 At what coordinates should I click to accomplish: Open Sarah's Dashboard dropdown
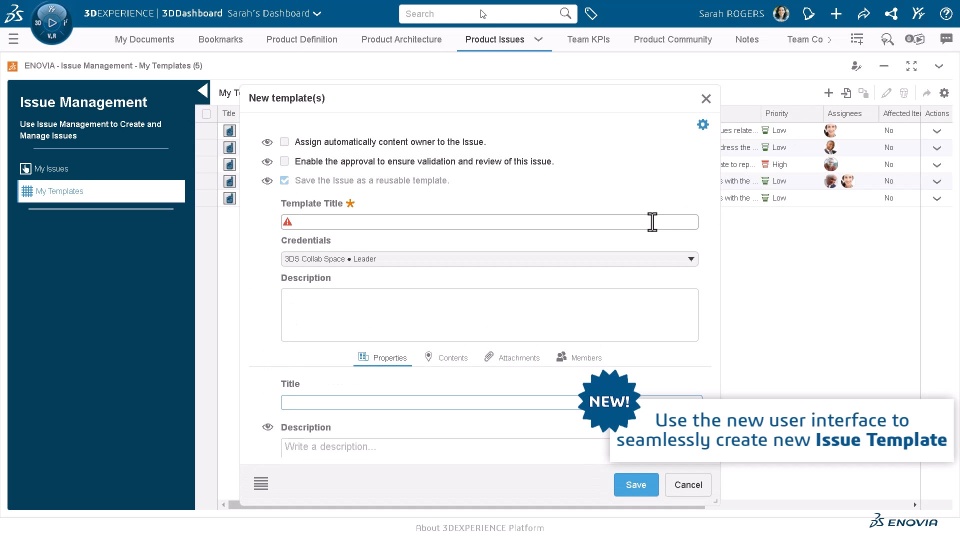274,13
